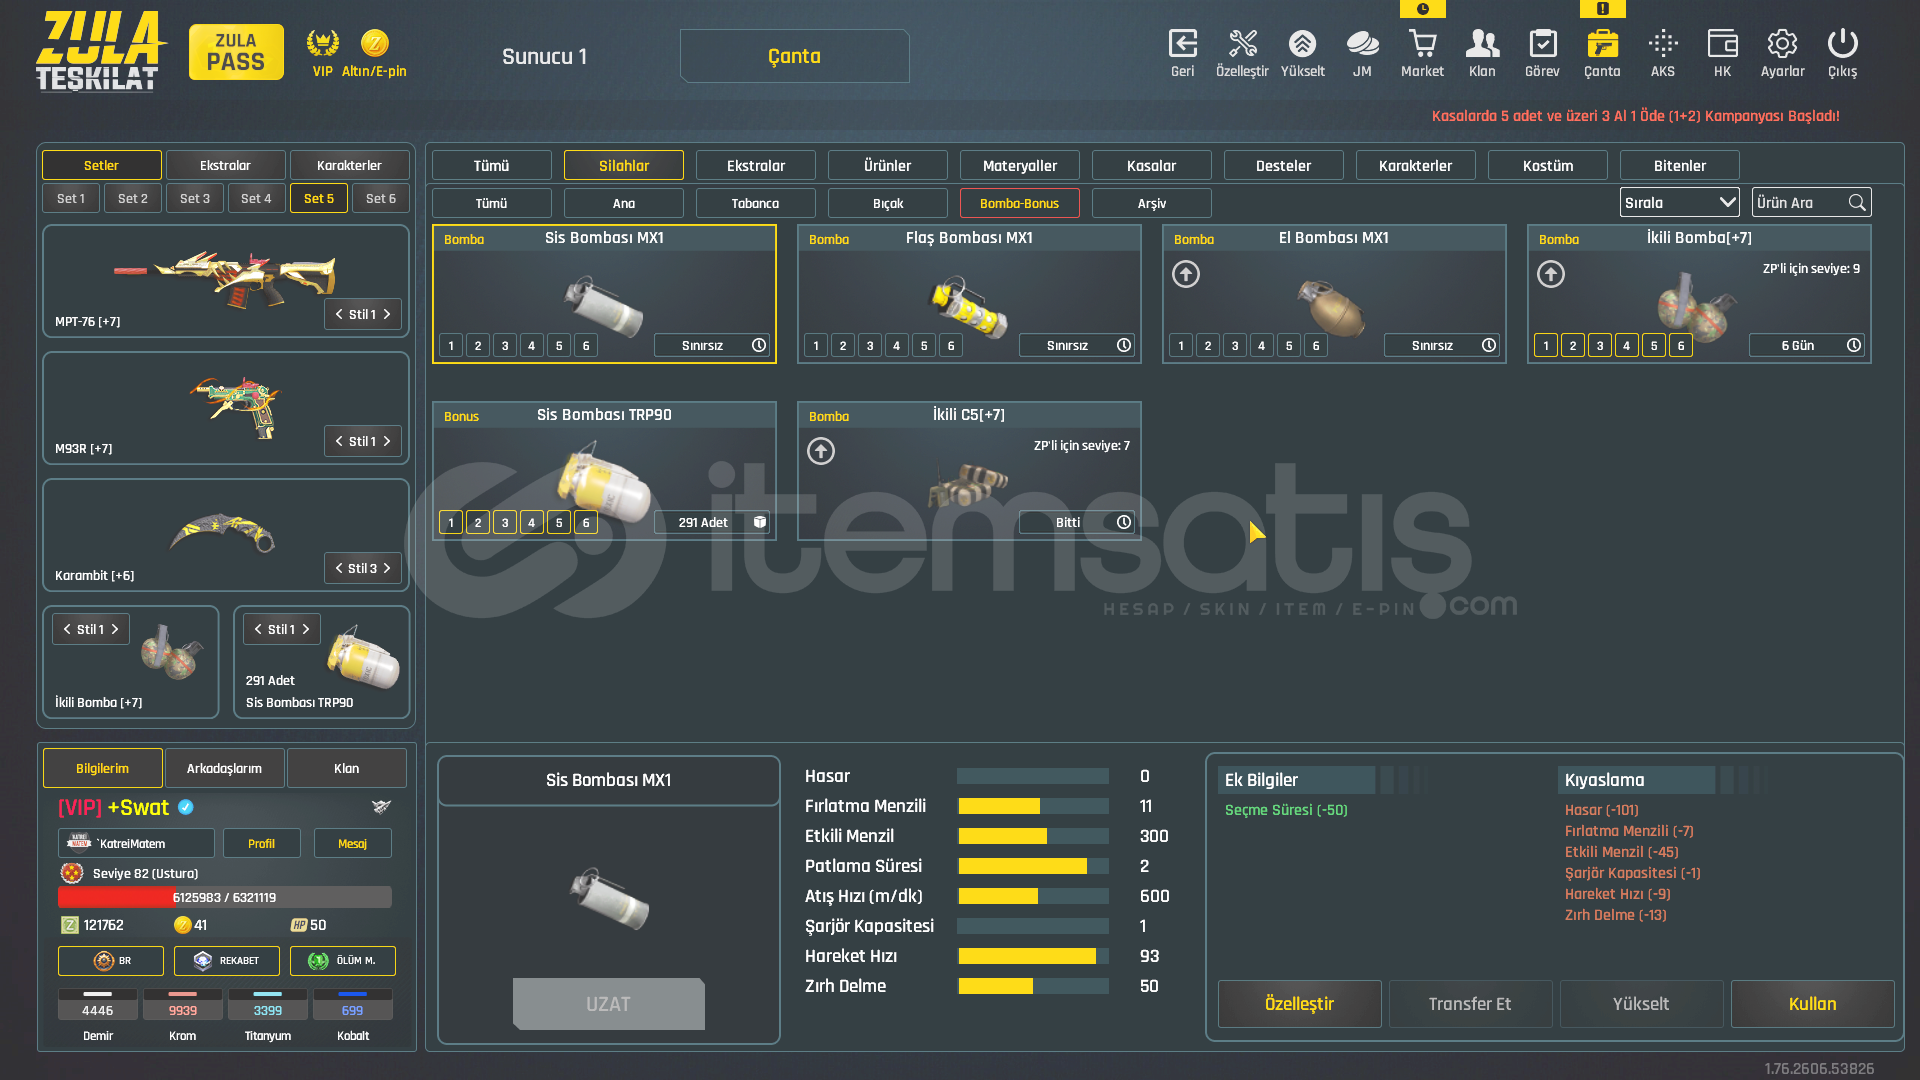Click the Mesaj button
Image resolution: width=1920 pixels, height=1080 pixels.
(x=352, y=843)
